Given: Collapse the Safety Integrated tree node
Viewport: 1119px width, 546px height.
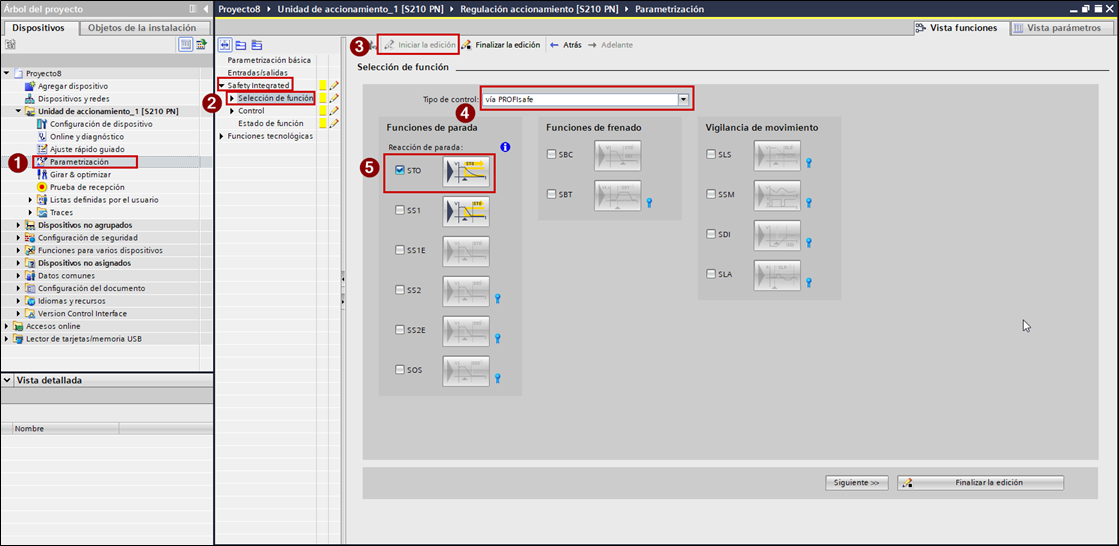Looking at the screenshot, I should coord(222,86).
